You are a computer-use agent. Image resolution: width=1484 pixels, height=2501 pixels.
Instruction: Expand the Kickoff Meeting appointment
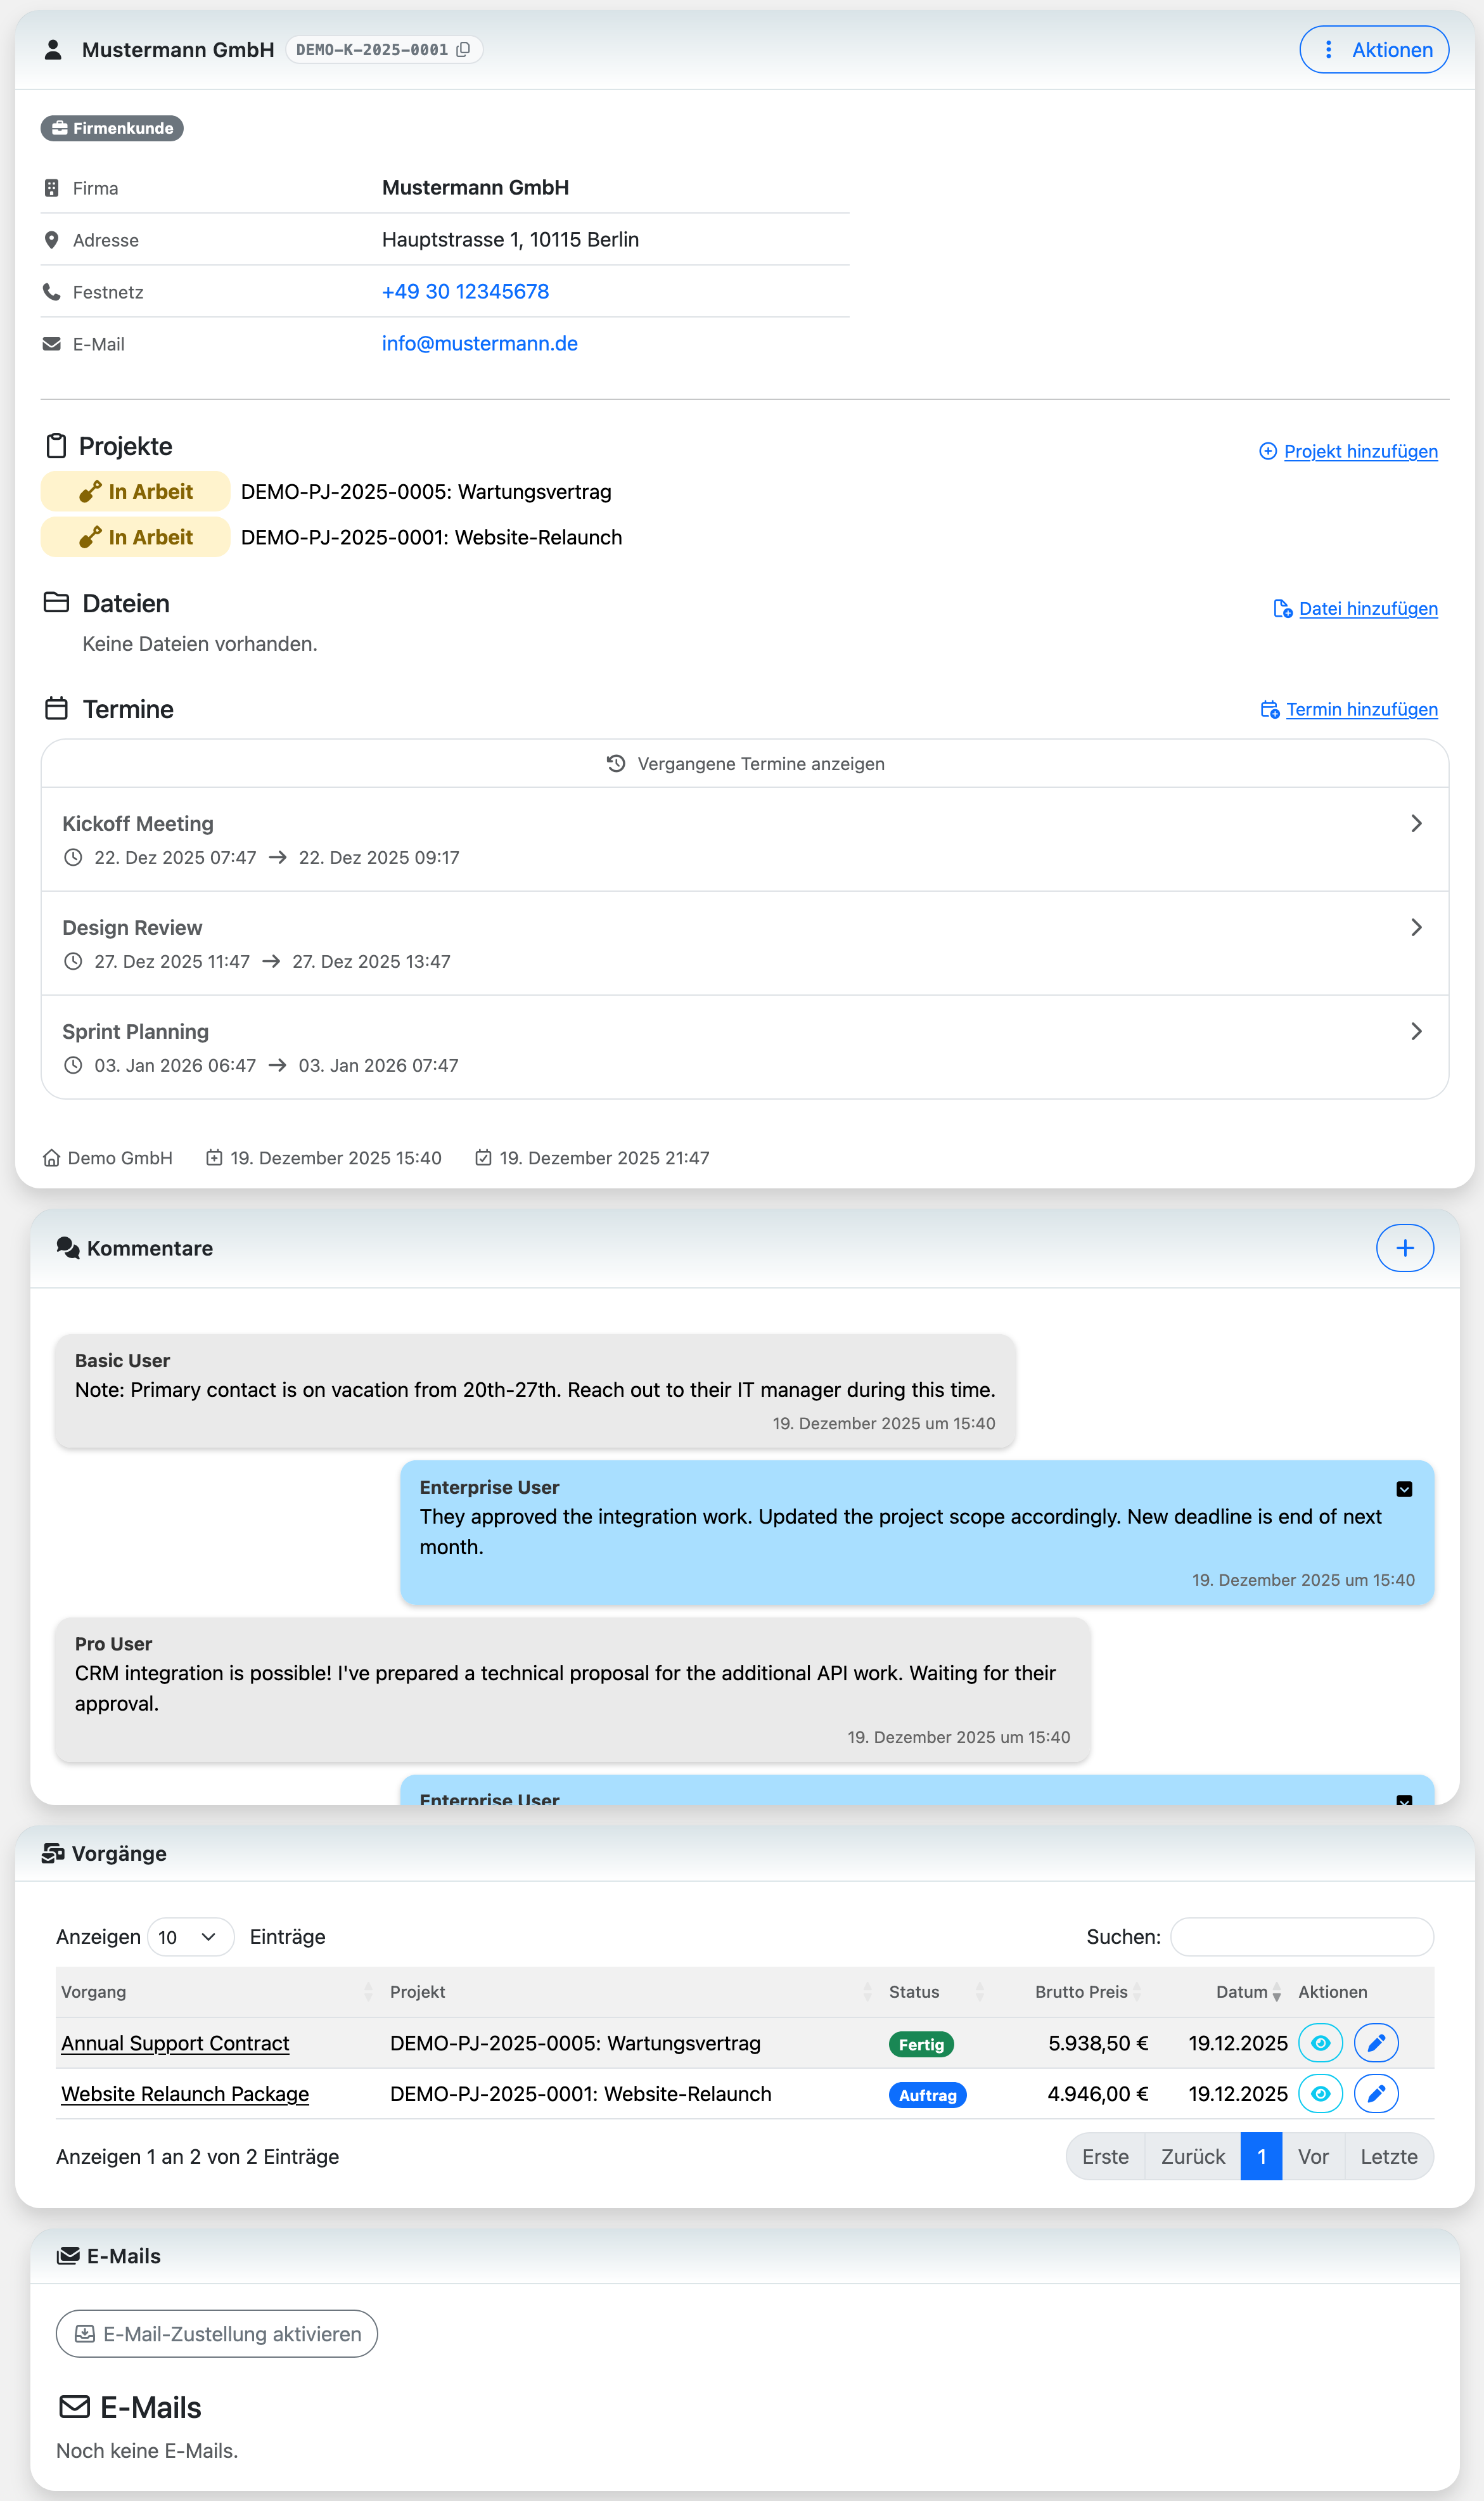[1415, 823]
